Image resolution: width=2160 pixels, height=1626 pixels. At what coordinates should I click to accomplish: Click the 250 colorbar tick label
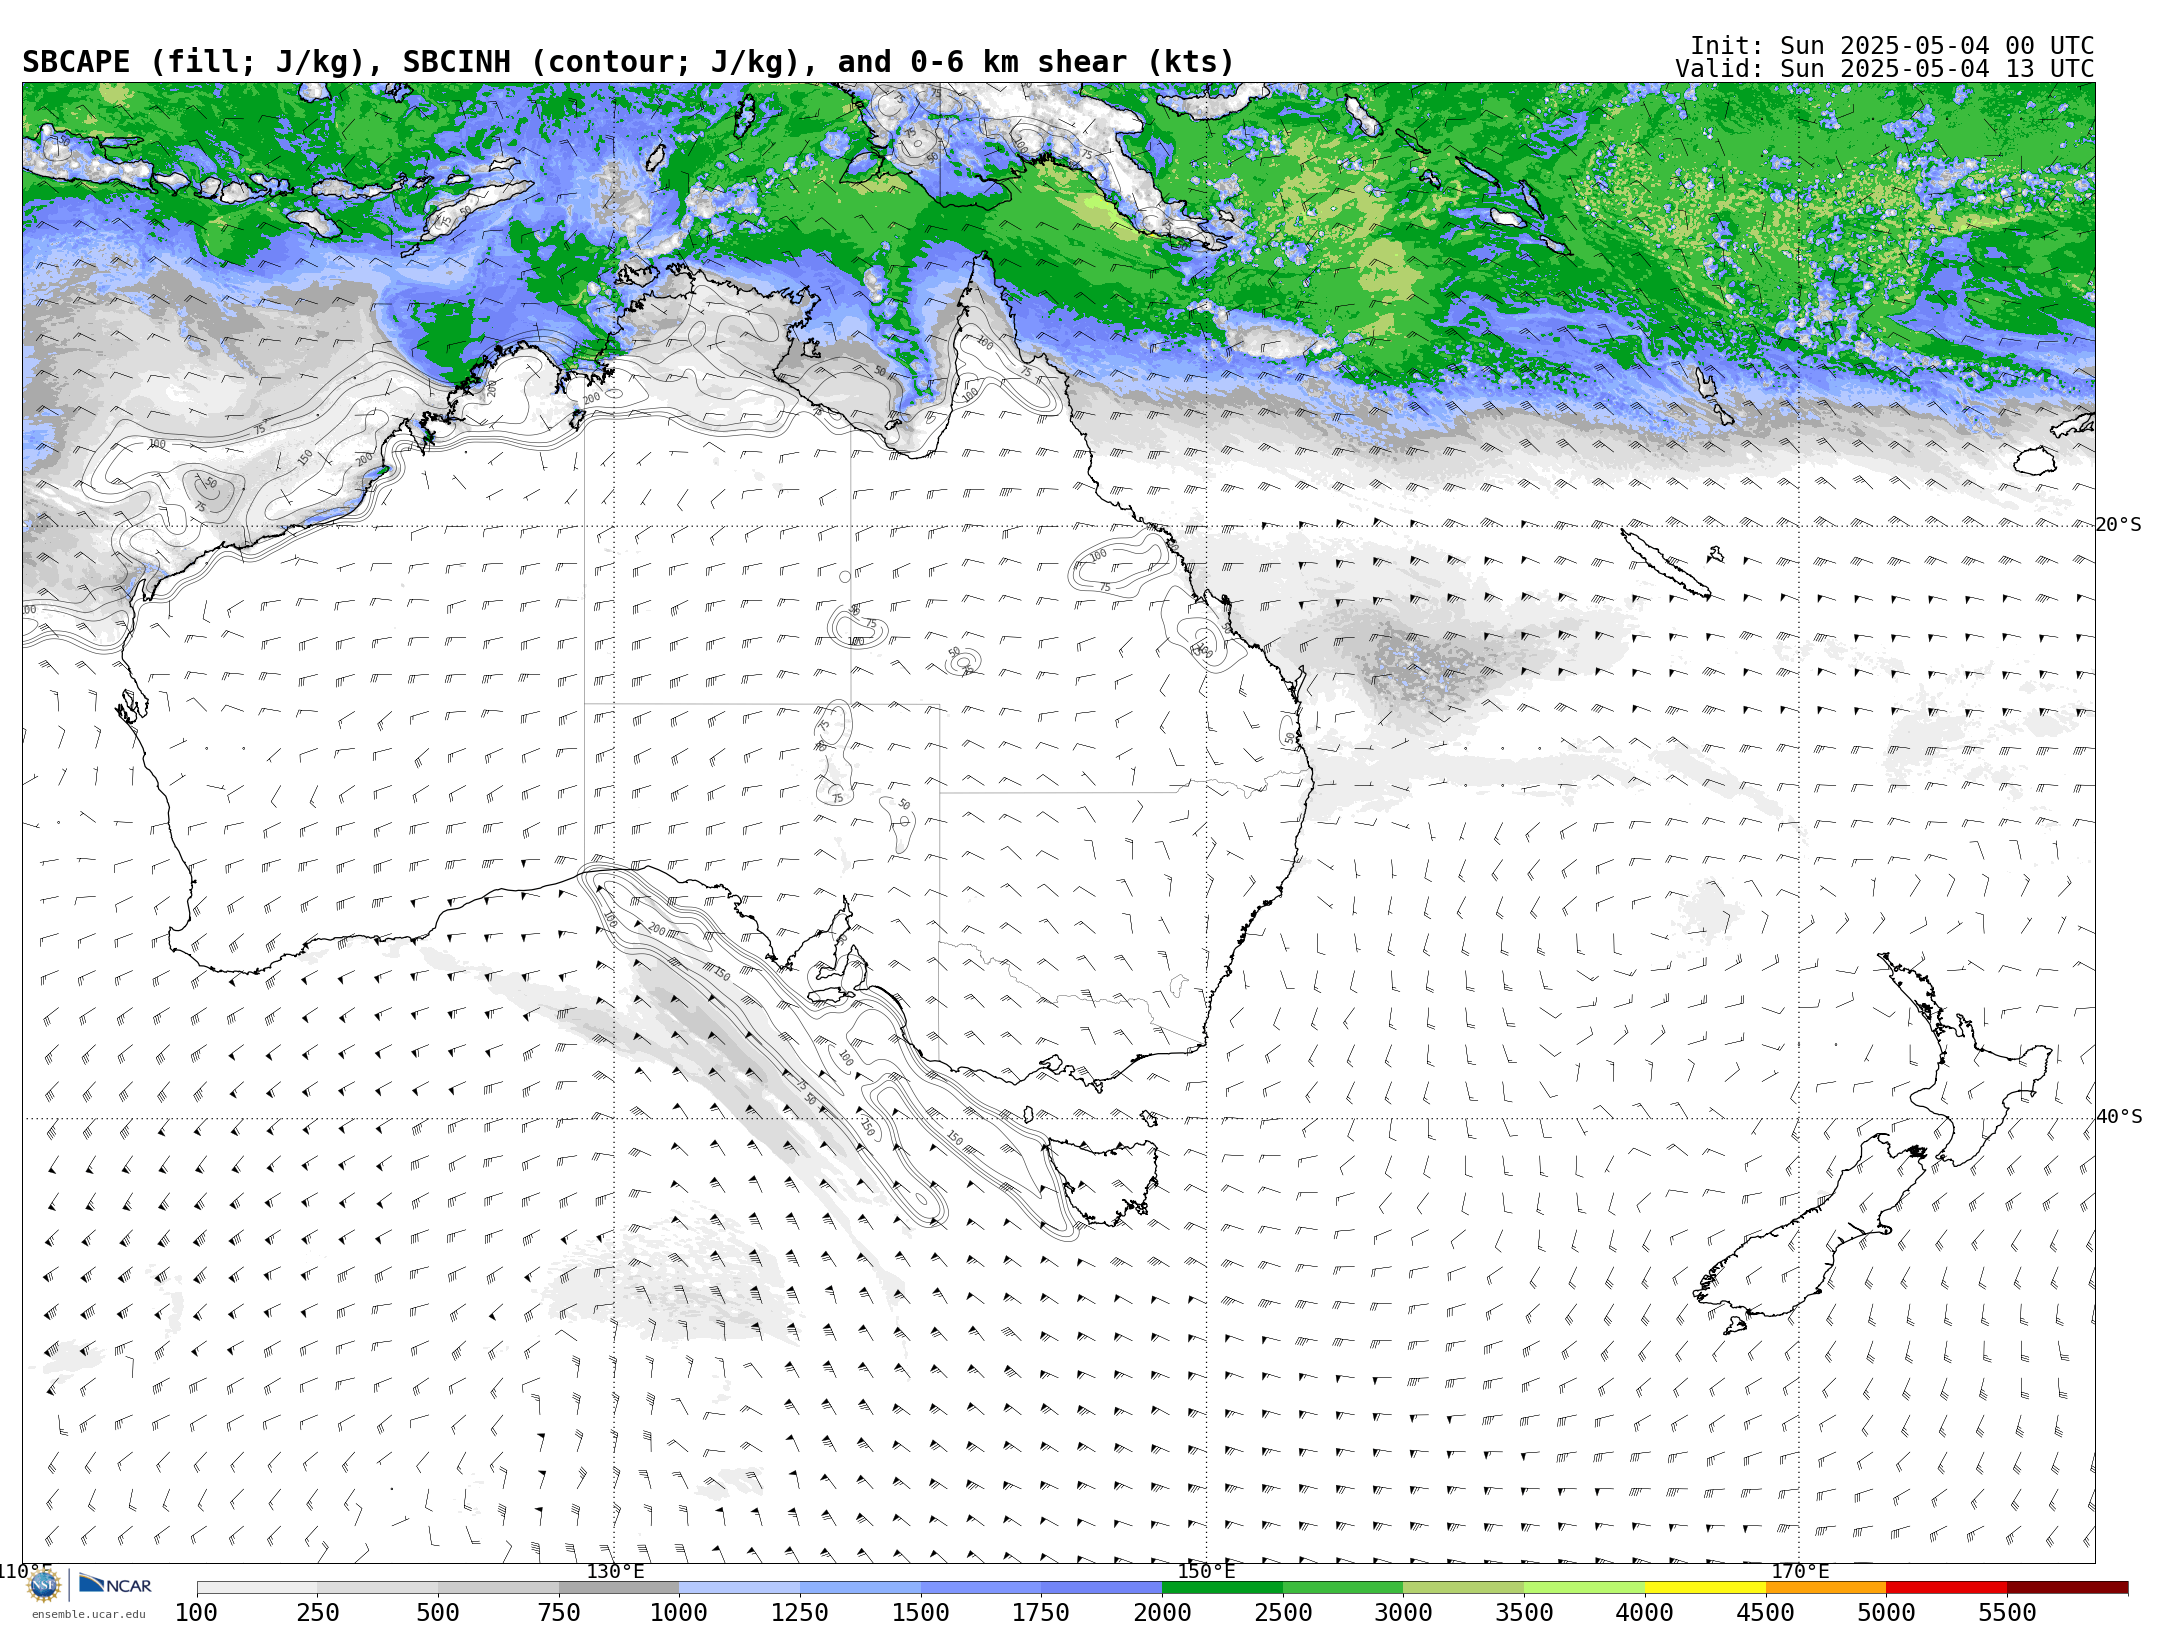(318, 1612)
